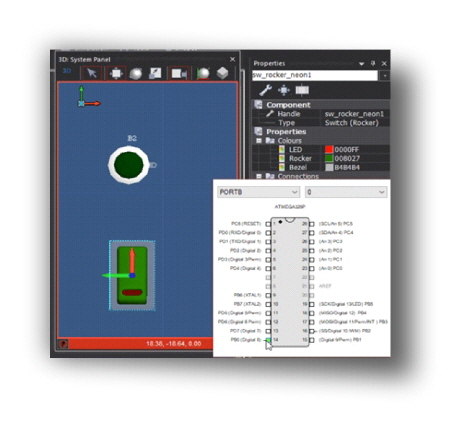Select pin 1 PC6 (RESET) checkbox
The image size is (461, 427).
point(268,224)
